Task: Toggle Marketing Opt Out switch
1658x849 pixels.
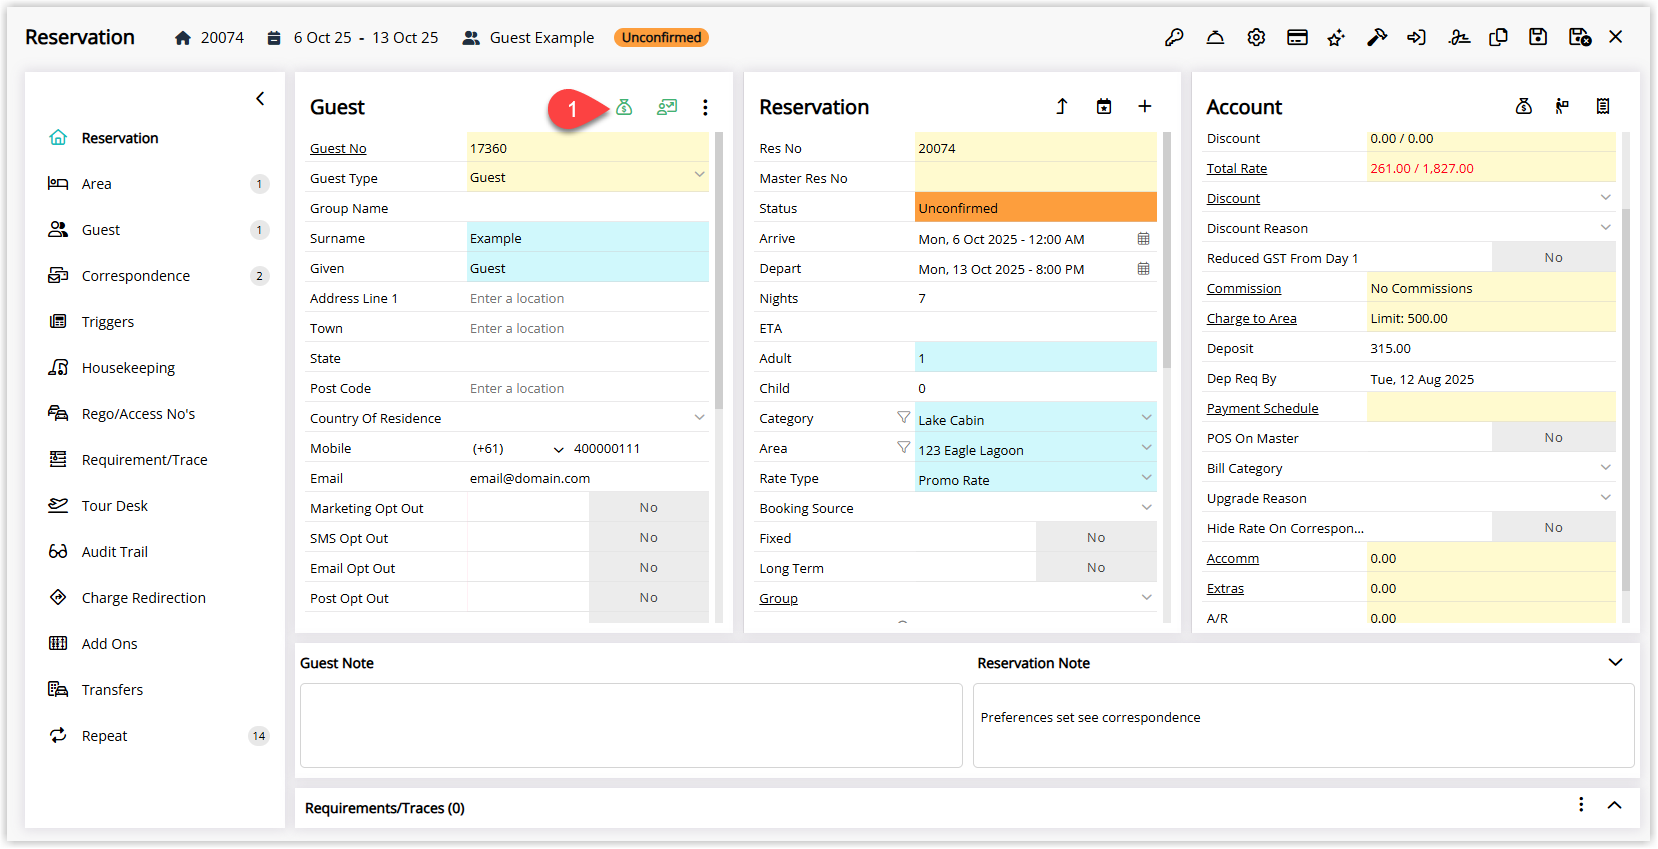Action: click(648, 507)
